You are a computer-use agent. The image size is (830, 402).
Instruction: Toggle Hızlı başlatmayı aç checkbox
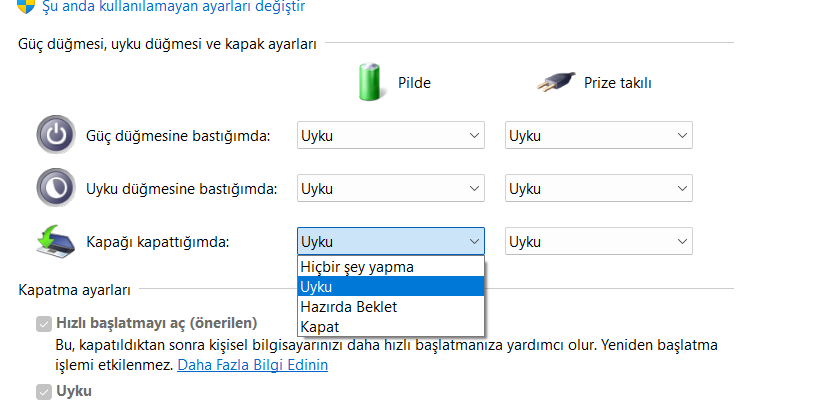[x=43, y=324]
